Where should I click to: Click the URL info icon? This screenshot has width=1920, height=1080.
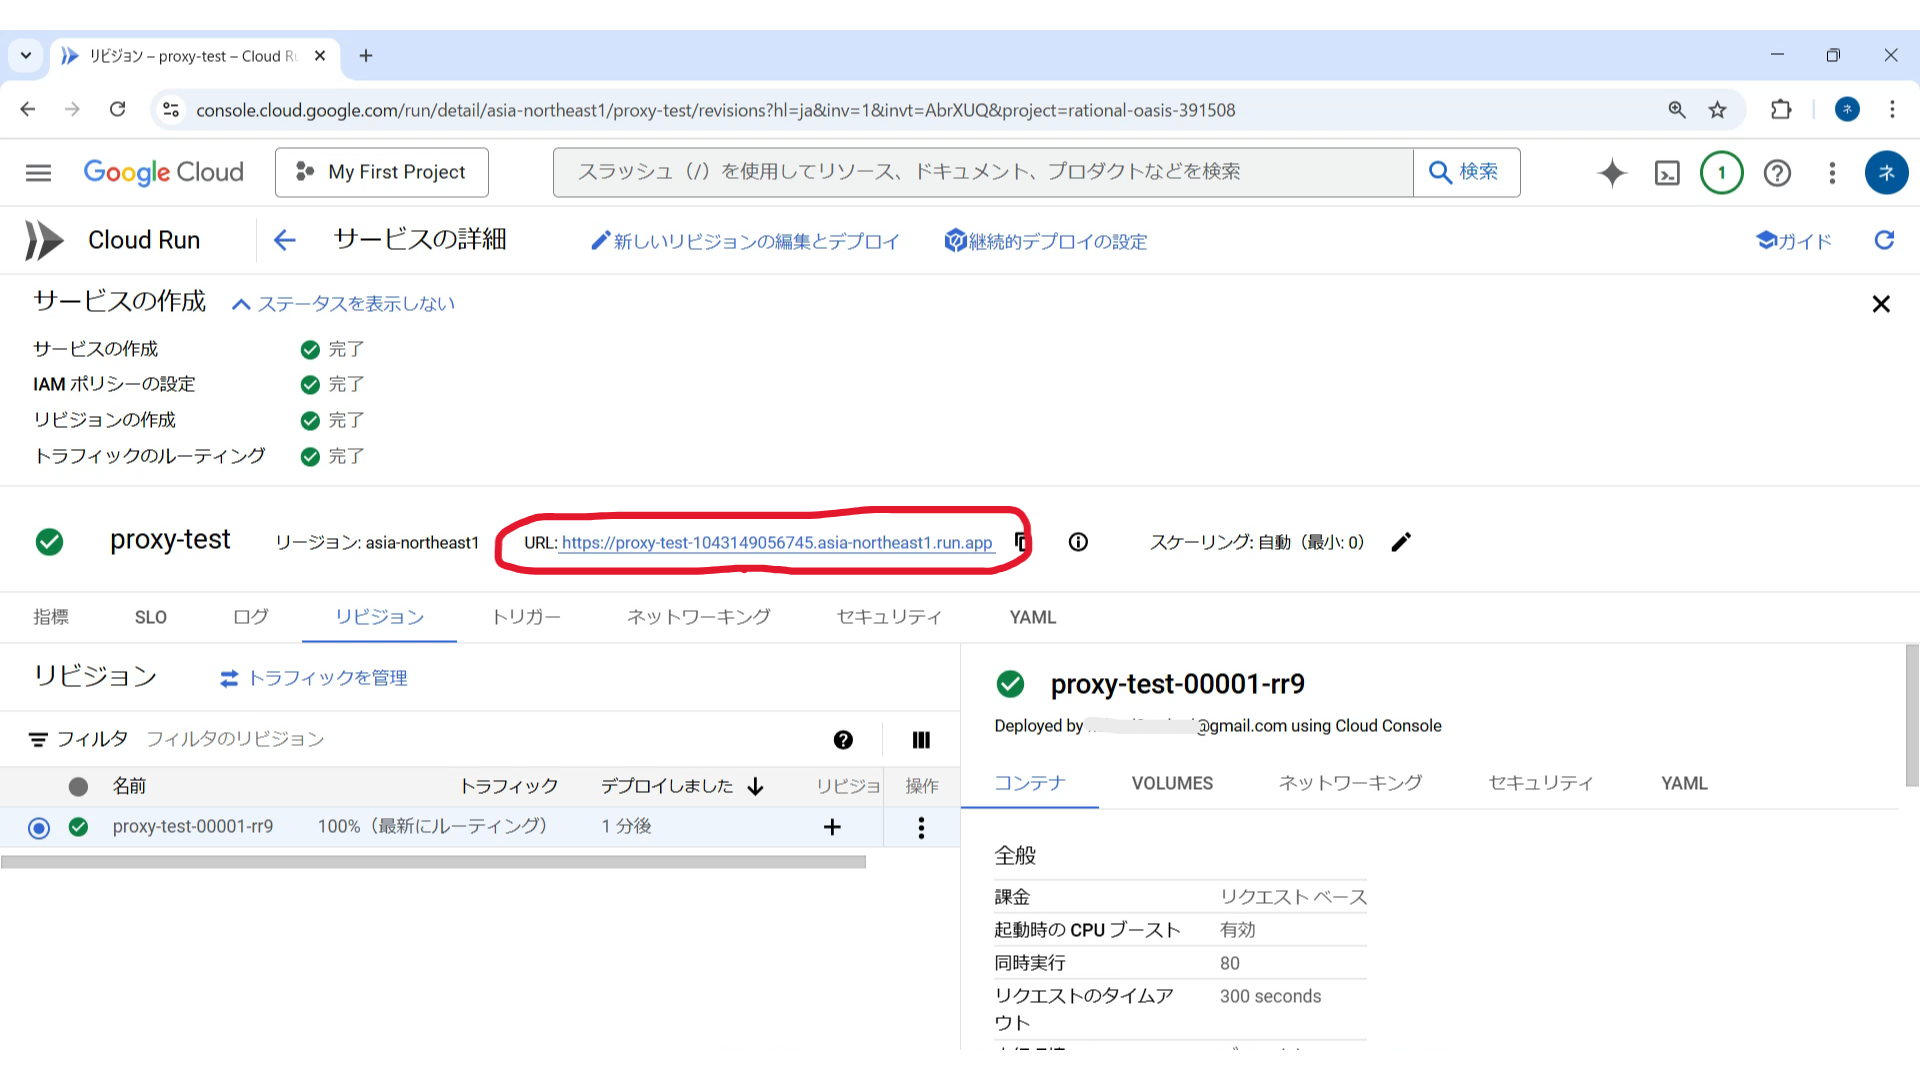1078,542
